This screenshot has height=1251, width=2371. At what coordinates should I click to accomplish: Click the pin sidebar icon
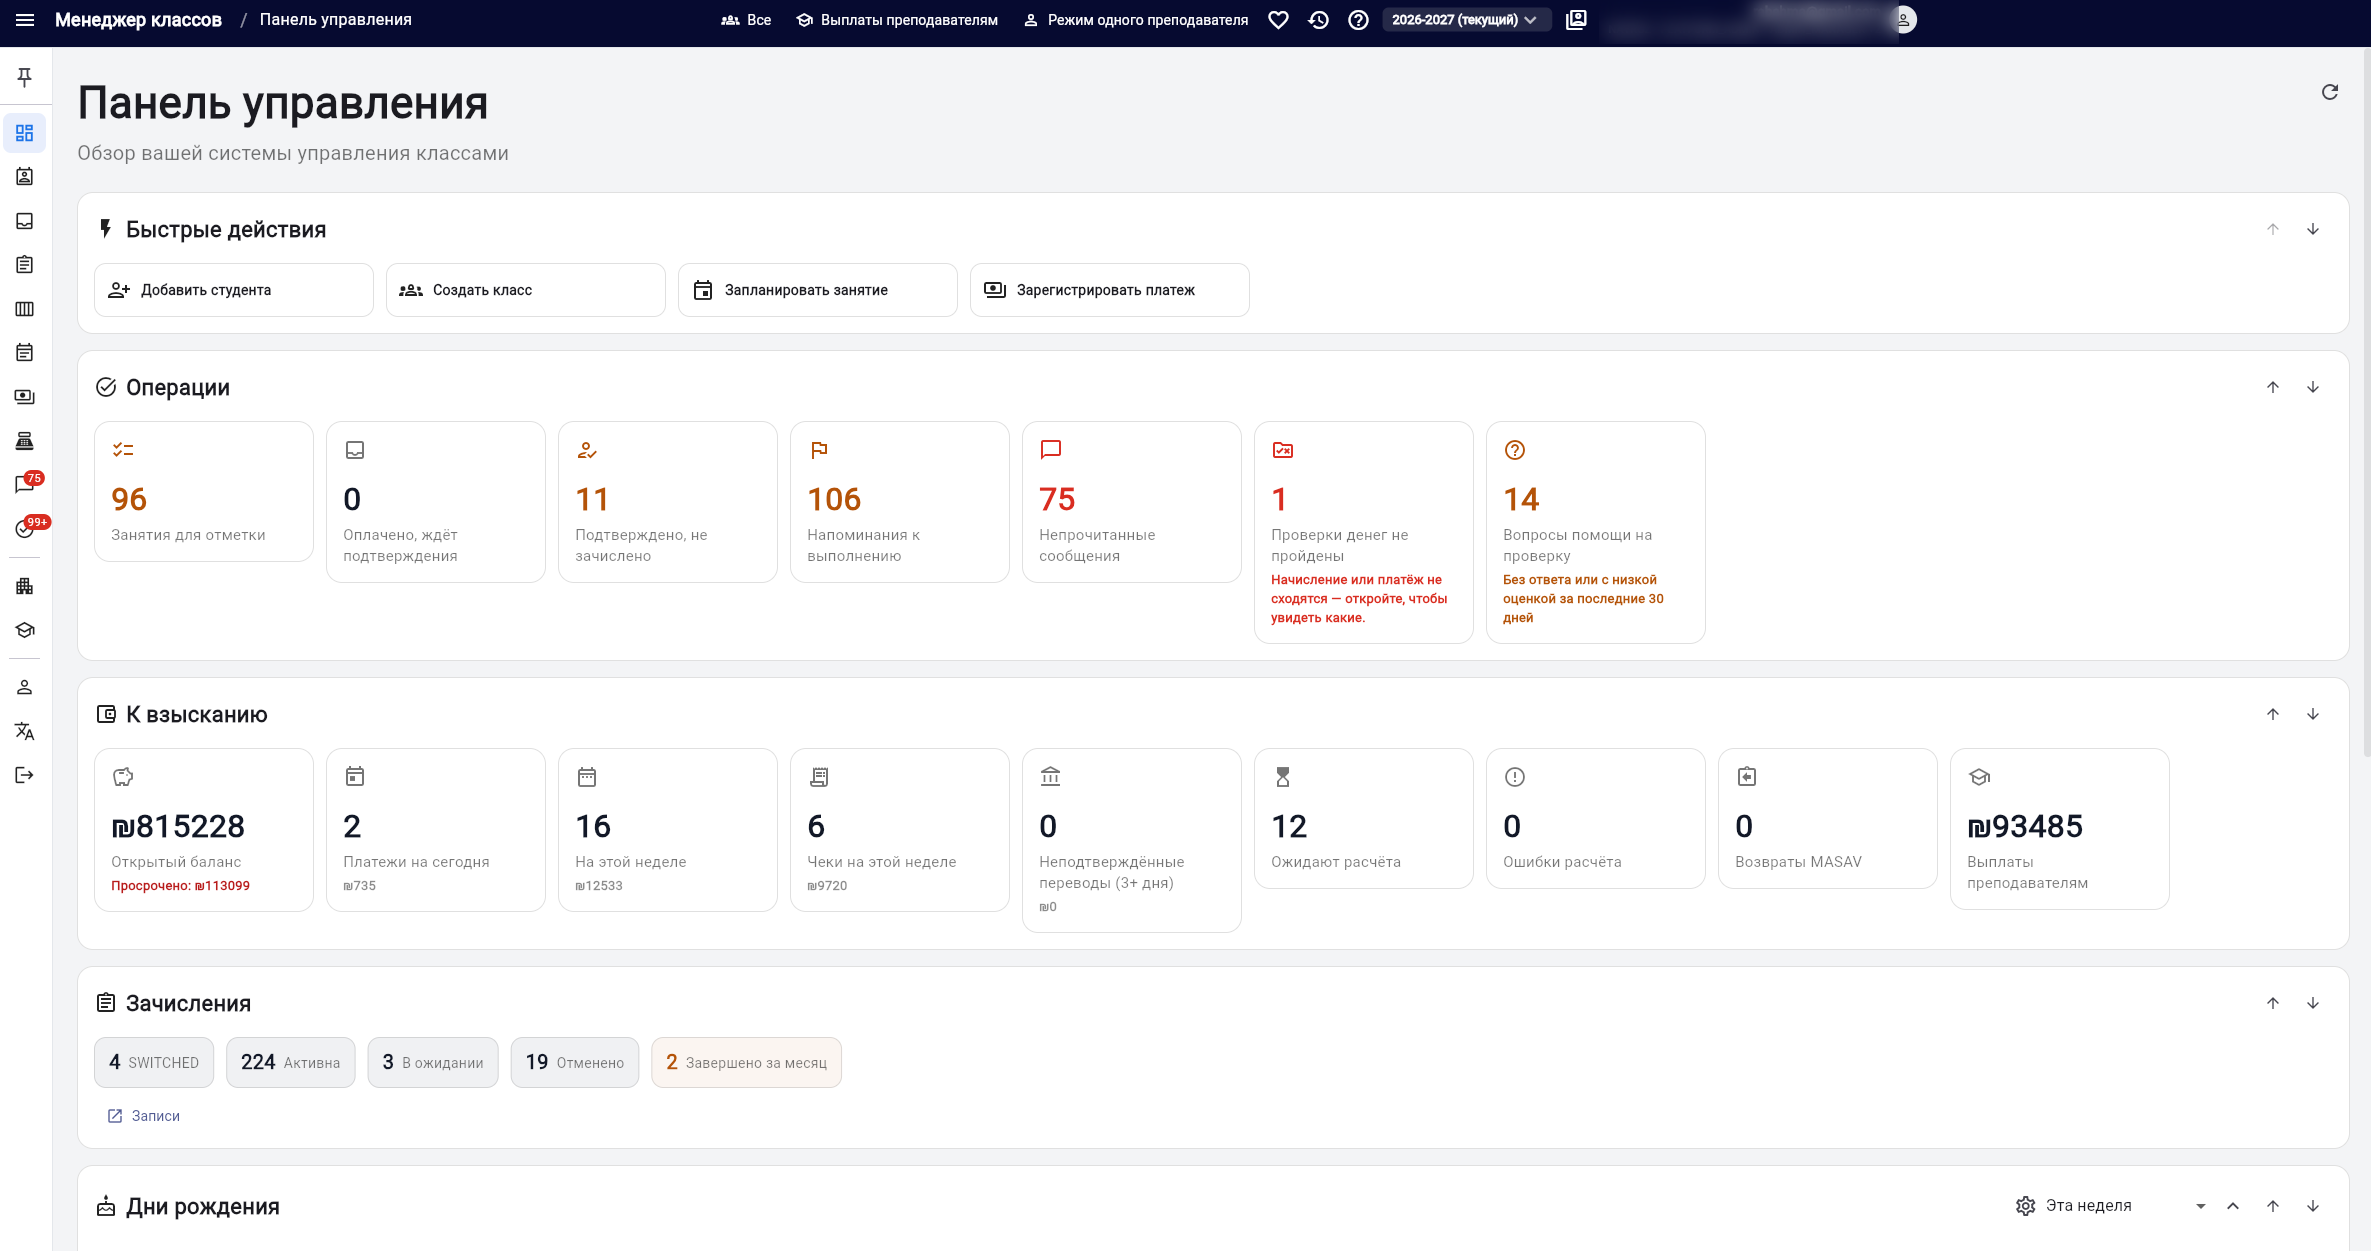pos(25,77)
